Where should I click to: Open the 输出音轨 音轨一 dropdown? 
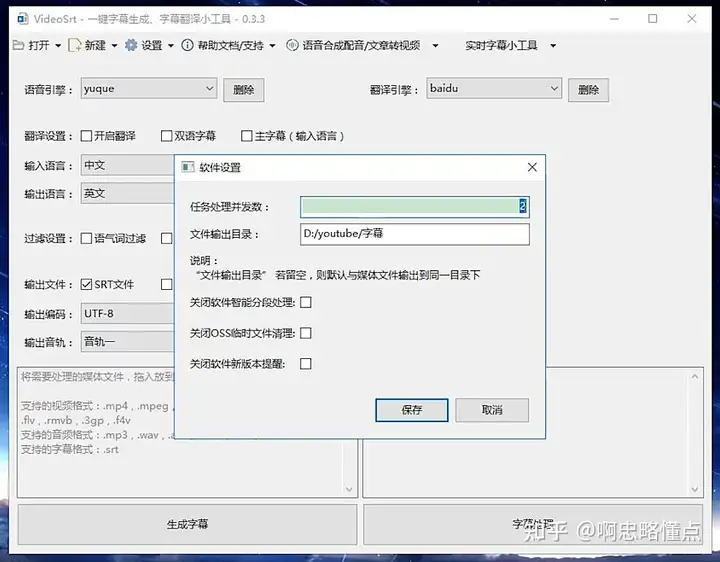tap(128, 342)
